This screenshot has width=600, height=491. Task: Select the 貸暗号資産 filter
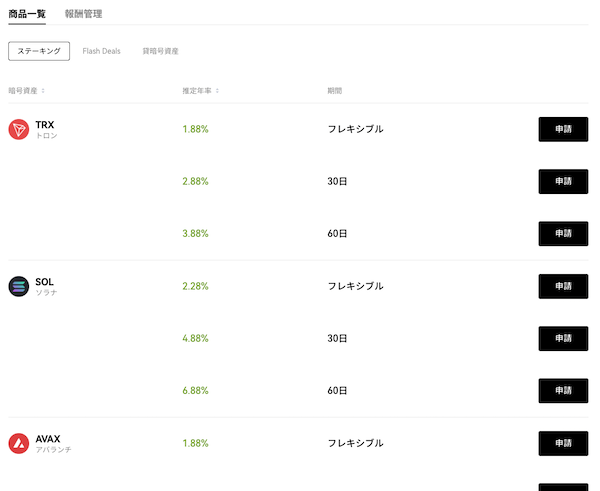tap(160, 51)
